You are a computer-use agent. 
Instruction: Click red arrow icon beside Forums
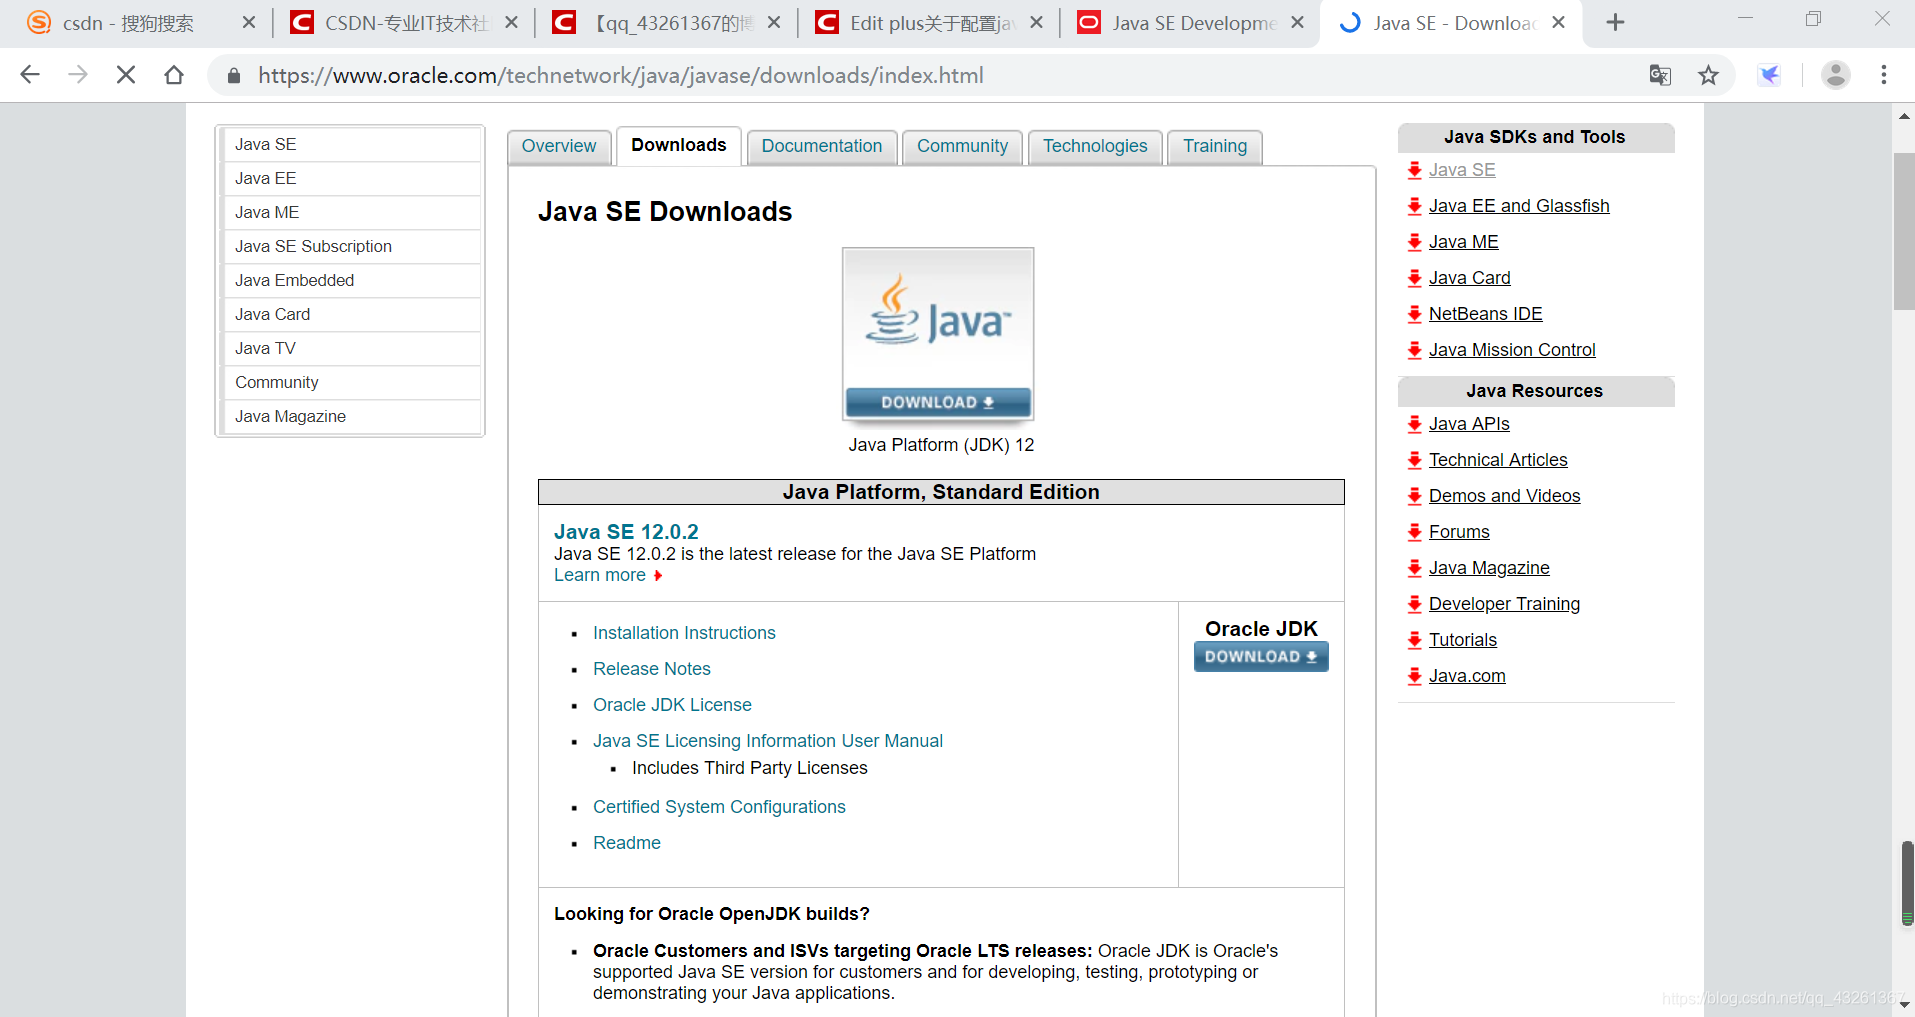tap(1414, 532)
